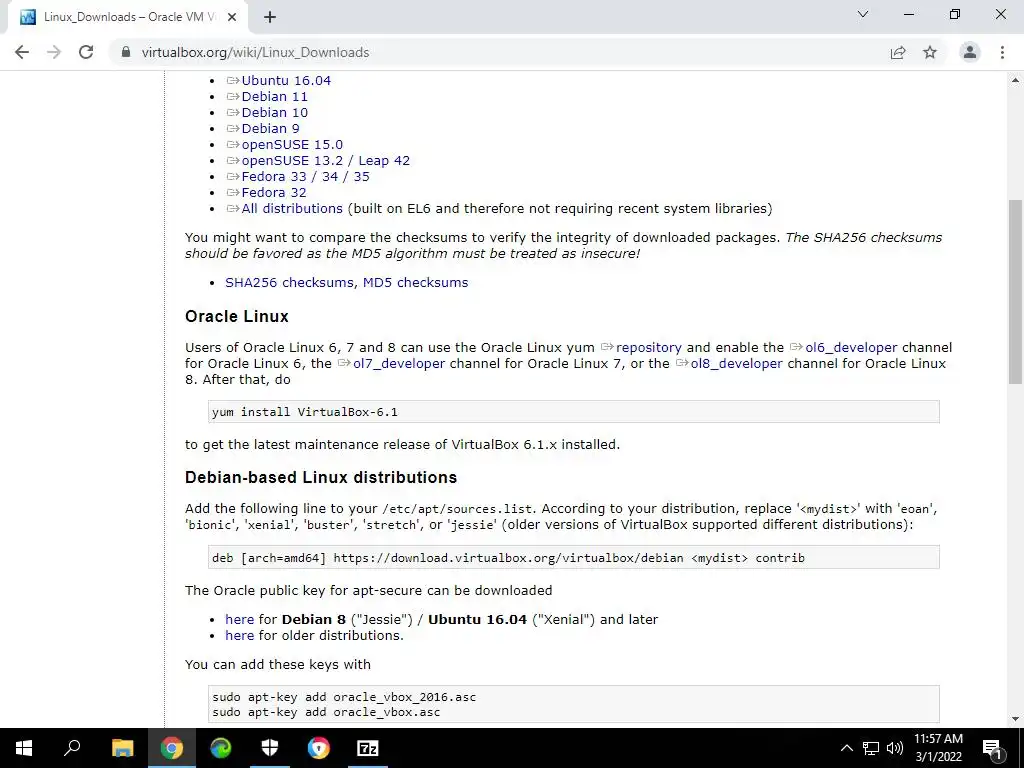Open the volume speaker tray icon
Viewport: 1024px width, 768px height.
click(x=895, y=748)
